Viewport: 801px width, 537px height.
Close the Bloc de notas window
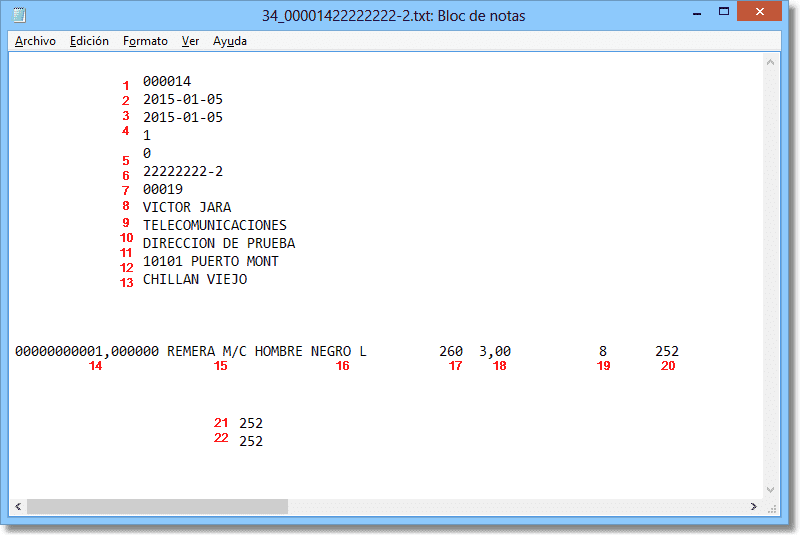coord(760,12)
